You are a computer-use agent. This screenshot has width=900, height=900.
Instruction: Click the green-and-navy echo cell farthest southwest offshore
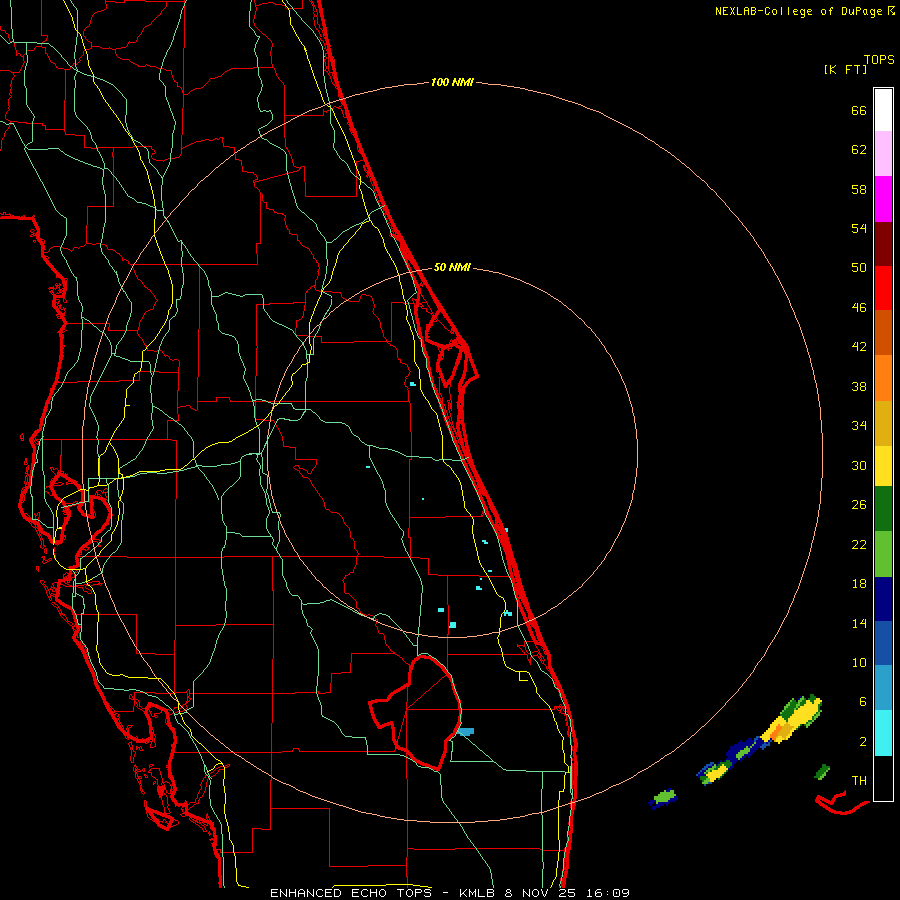point(664,798)
